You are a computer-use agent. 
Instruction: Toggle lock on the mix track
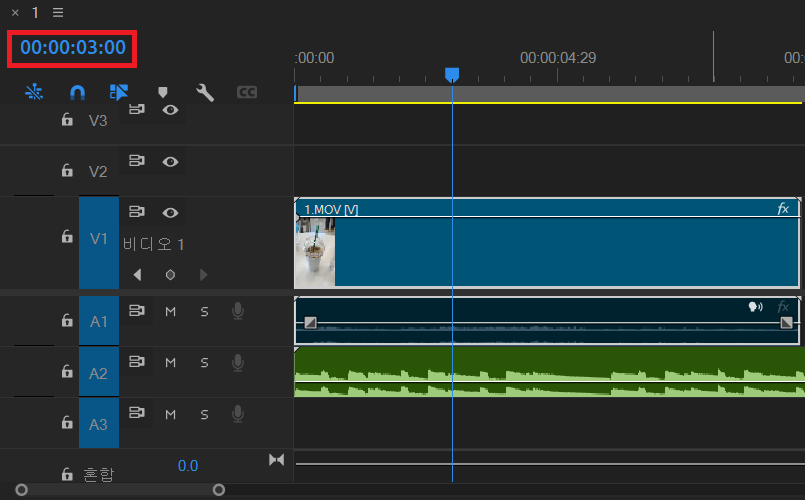coord(67,474)
